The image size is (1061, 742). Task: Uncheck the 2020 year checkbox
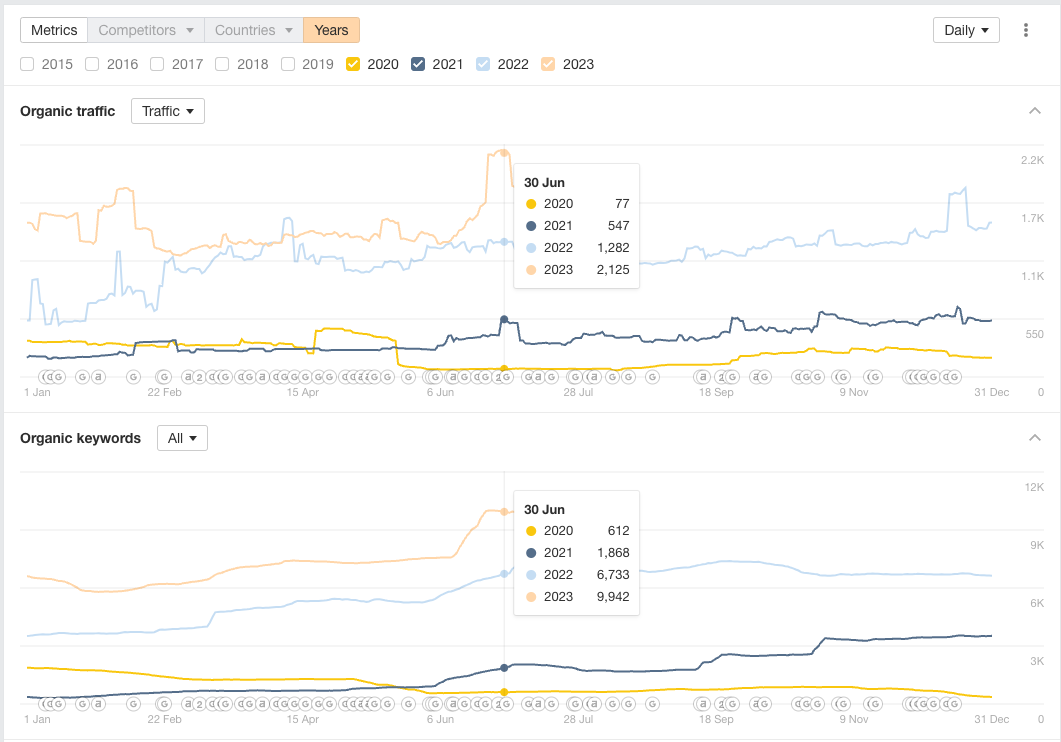[353, 64]
